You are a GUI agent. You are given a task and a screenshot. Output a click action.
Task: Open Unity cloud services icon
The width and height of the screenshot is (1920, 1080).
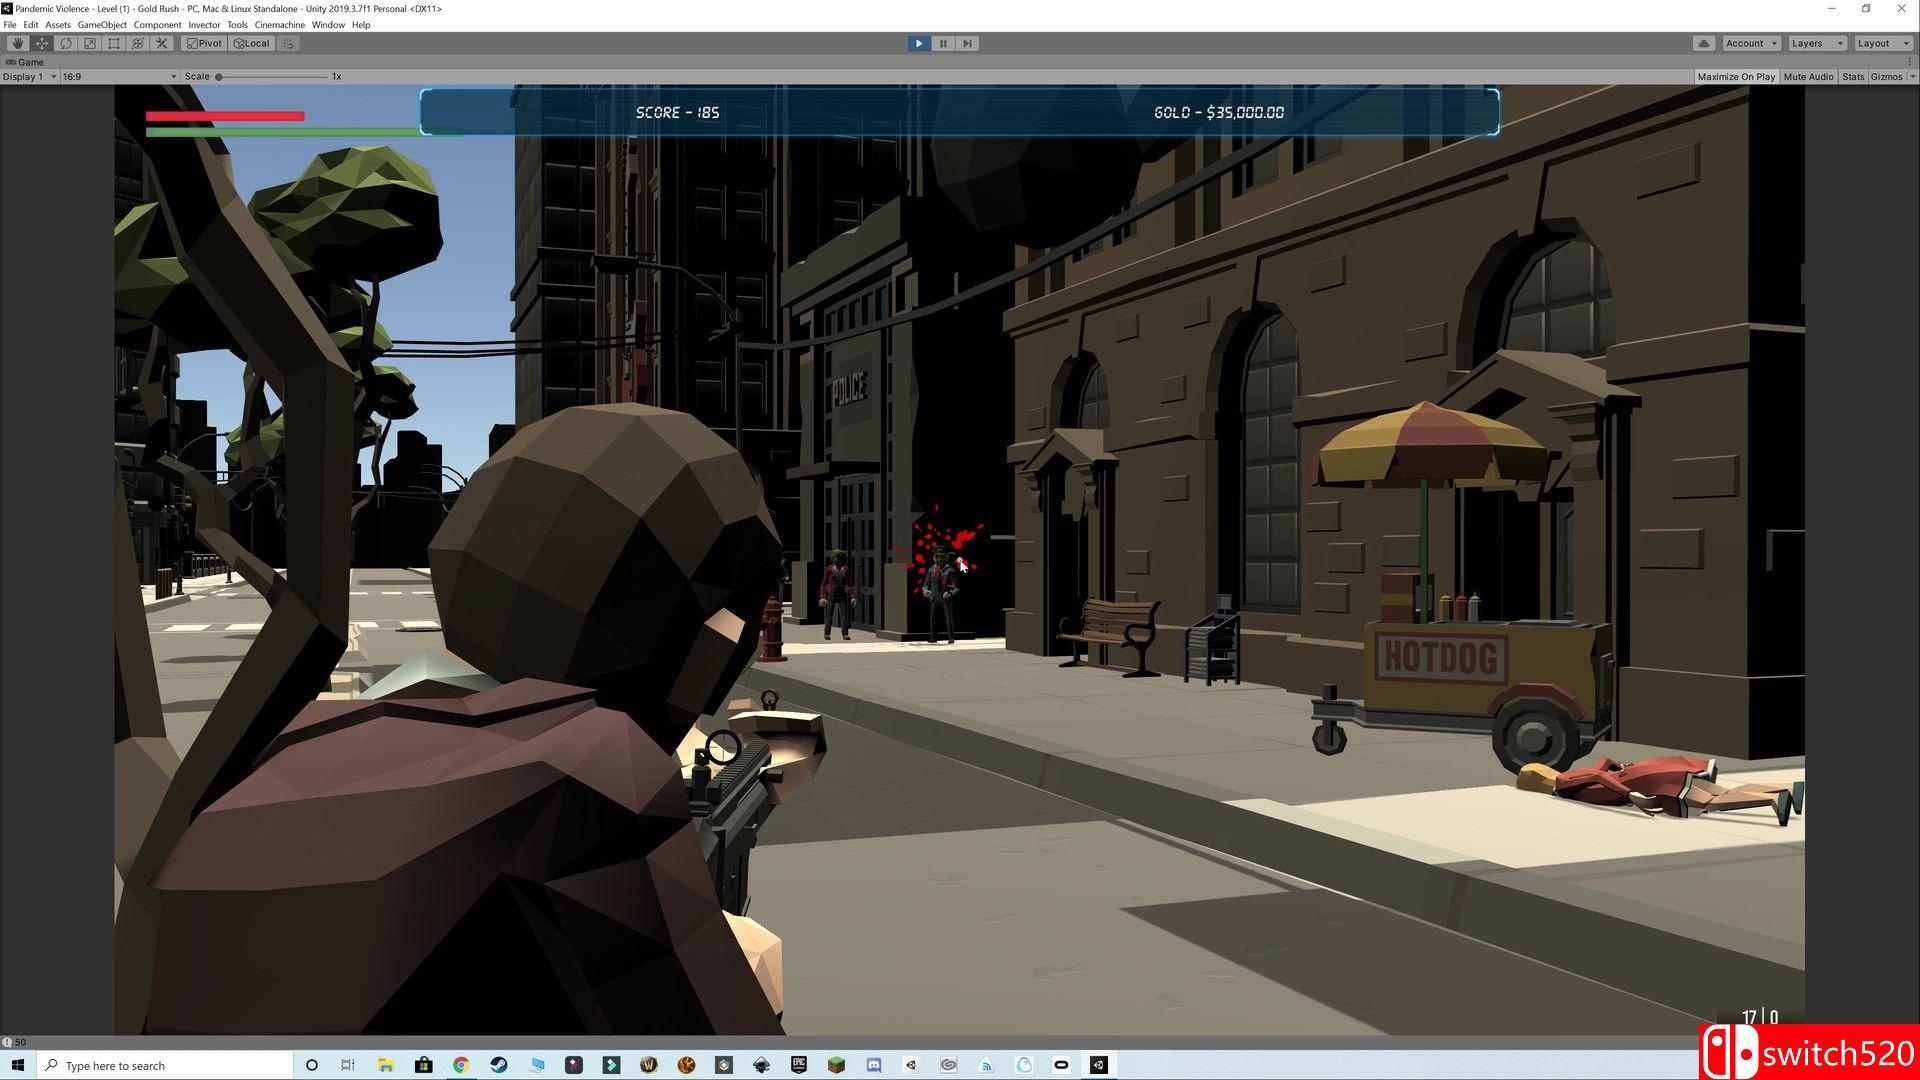click(x=1704, y=43)
